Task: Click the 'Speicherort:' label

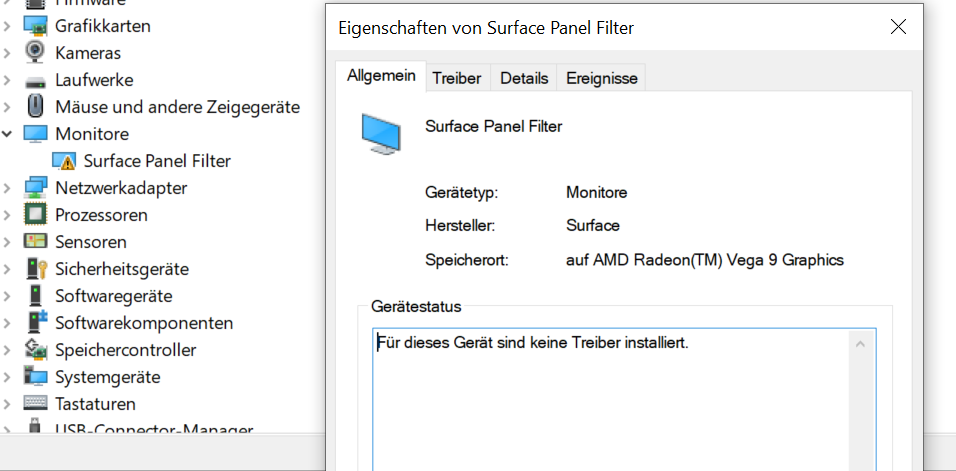Action: pyautogui.click(x=466, y=260)
